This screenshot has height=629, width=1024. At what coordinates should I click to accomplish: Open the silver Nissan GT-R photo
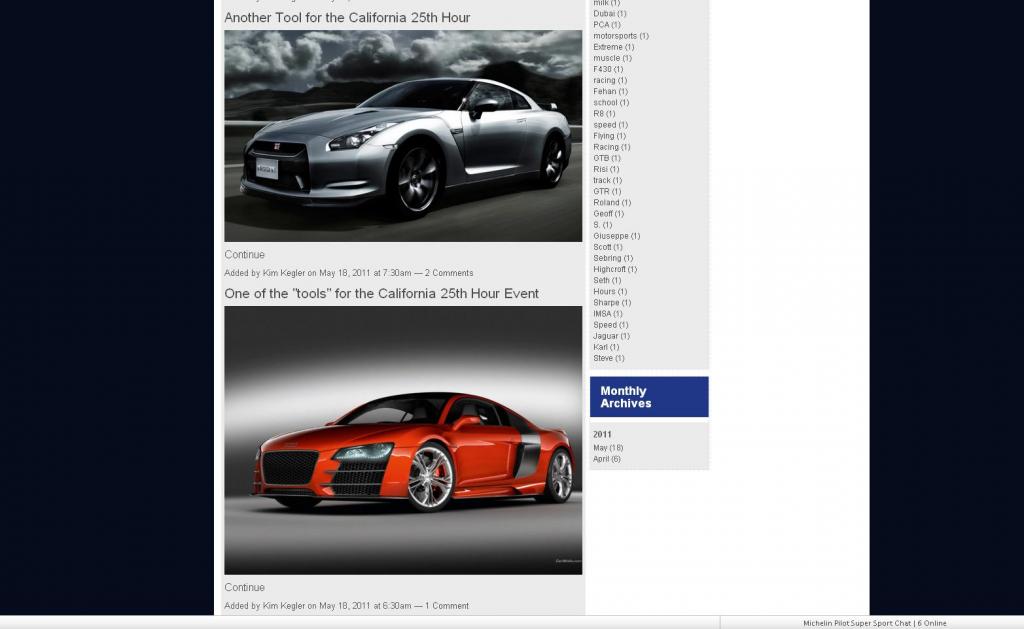403,136
